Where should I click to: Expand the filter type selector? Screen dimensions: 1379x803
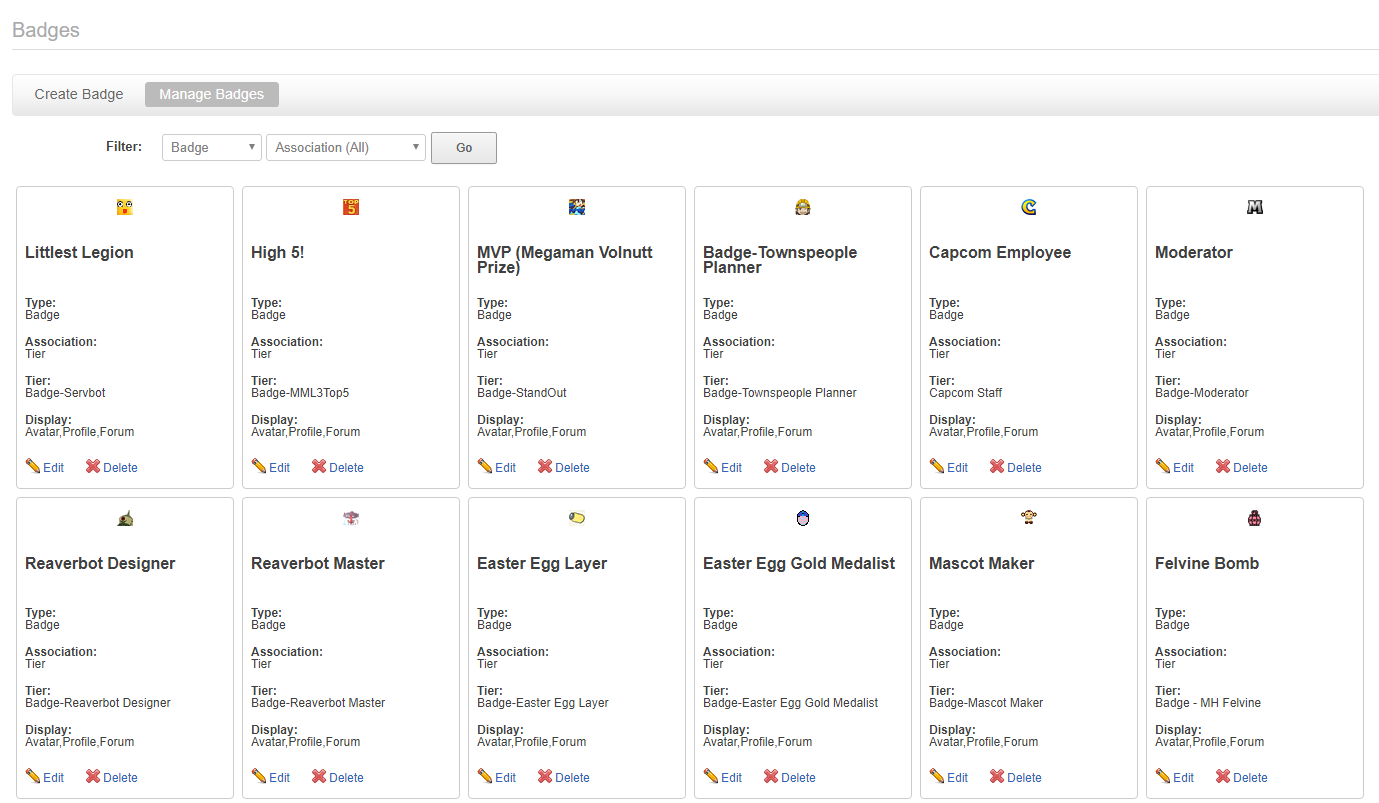(211, 146)
